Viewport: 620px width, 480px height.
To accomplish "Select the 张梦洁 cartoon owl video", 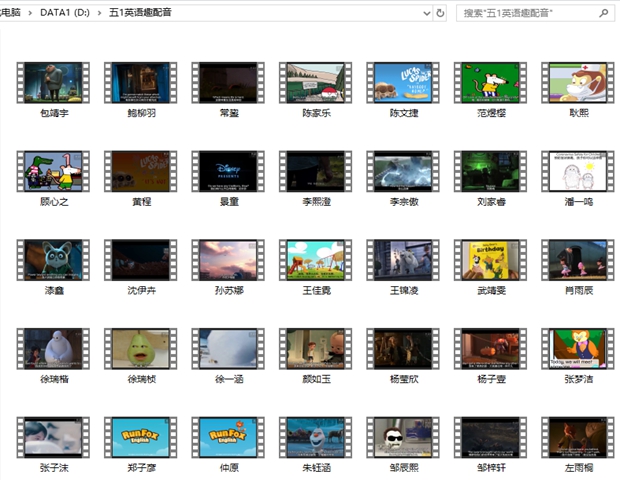I will tap(578, 349).
